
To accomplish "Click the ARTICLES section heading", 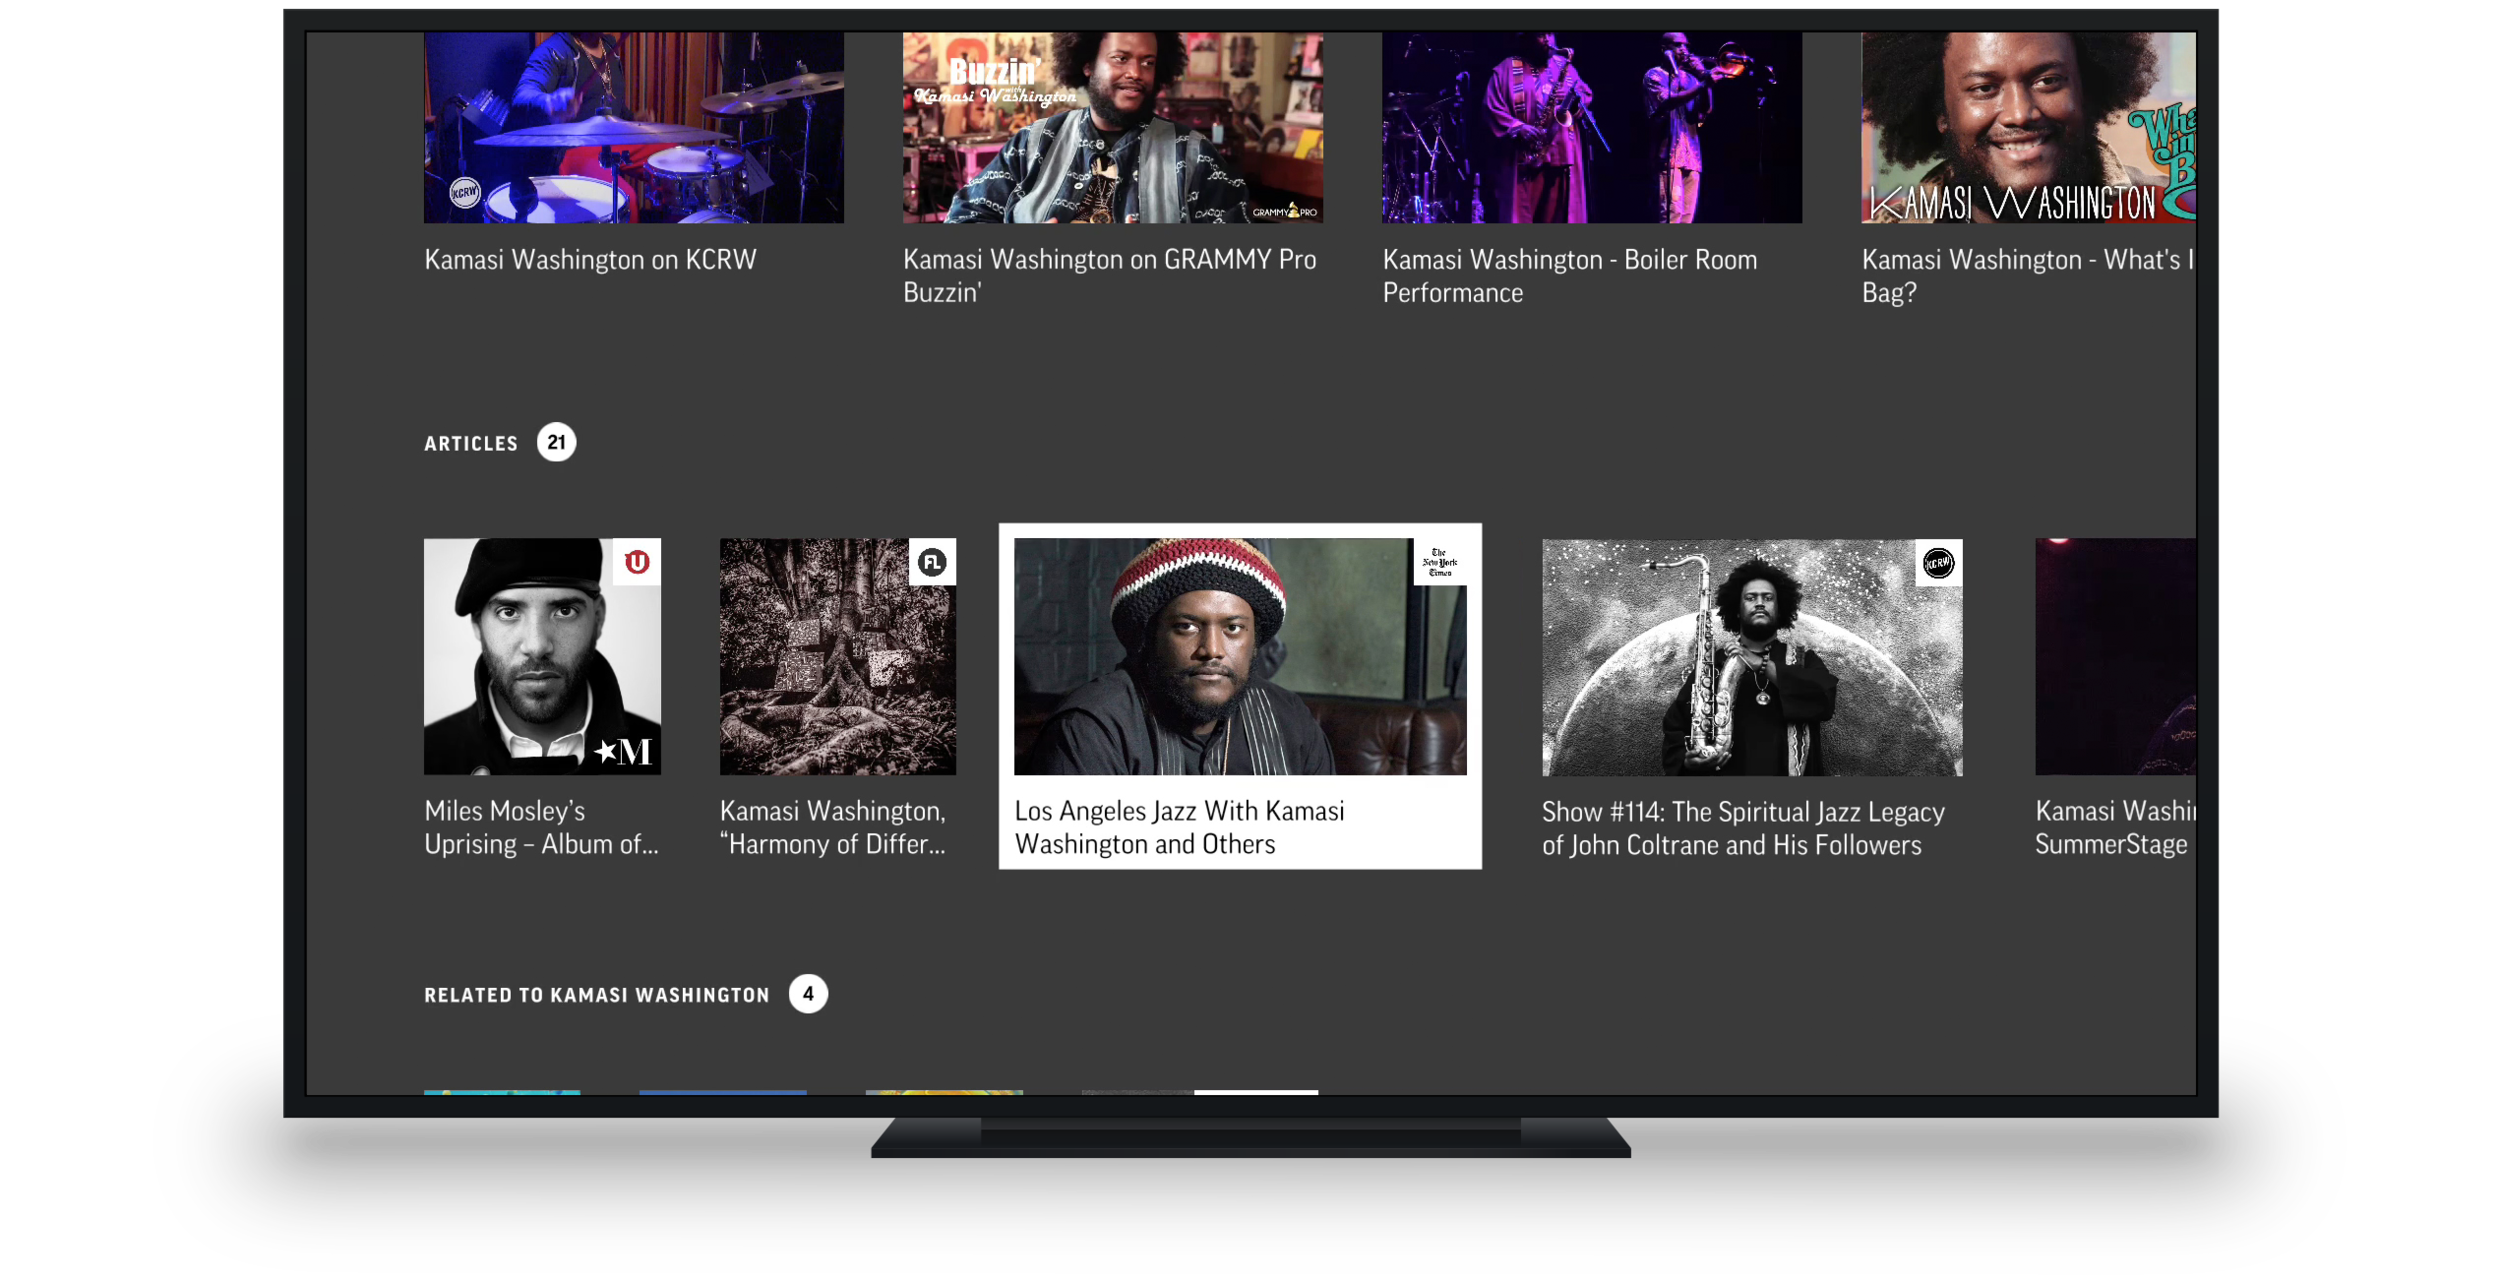I will tap(471, 443).
